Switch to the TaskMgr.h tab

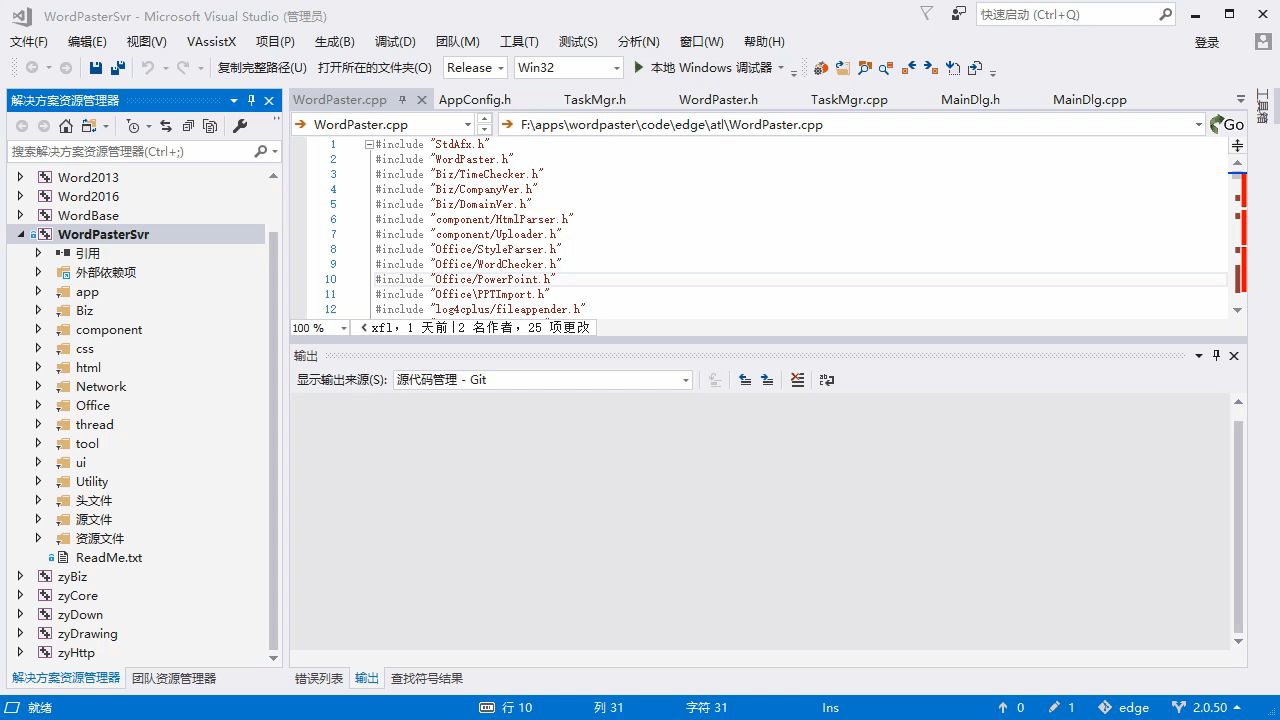point(595,100)
